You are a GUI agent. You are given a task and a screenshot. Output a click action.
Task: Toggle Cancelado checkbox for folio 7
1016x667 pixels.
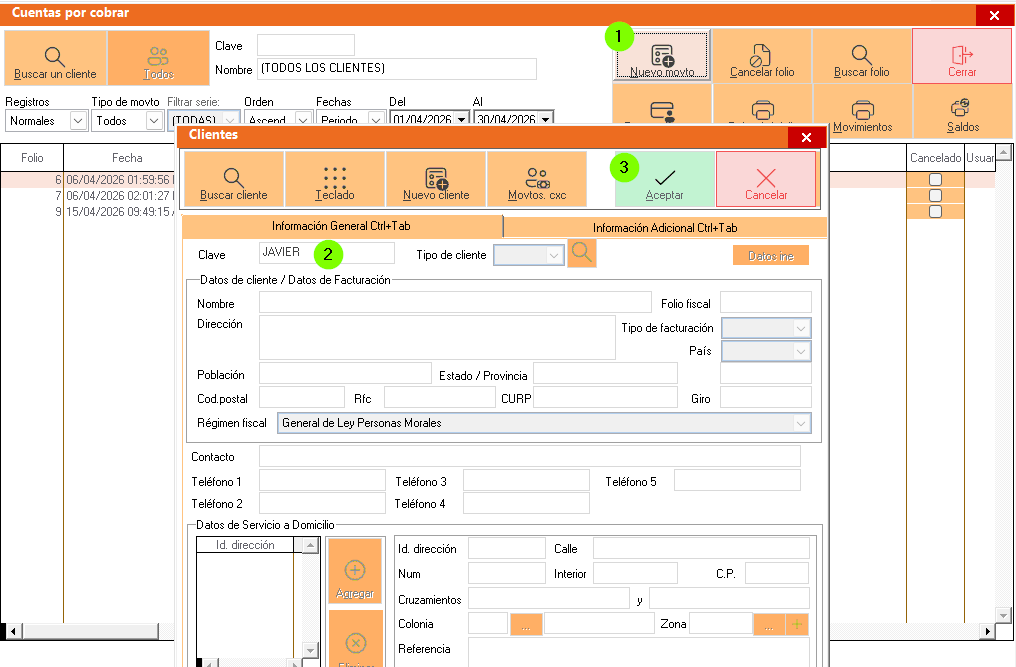point(935,195)
